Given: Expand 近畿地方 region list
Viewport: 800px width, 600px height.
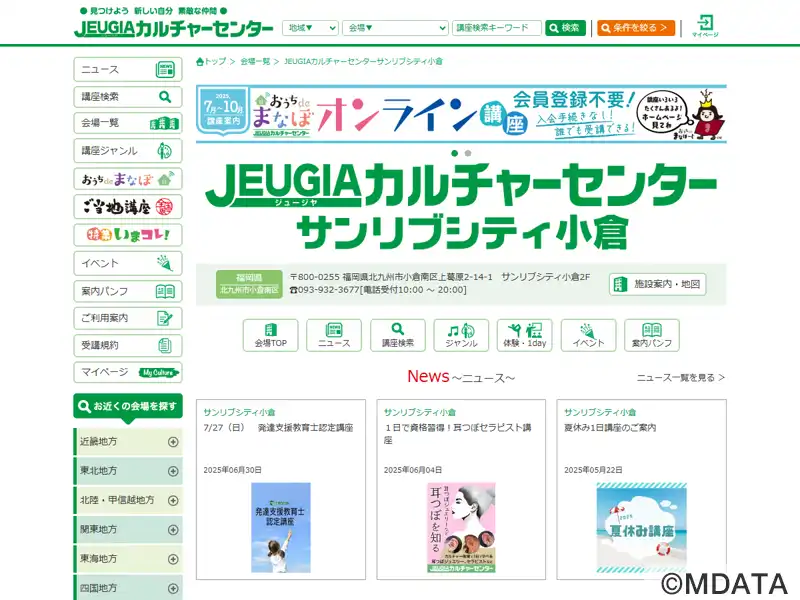Looking at the screenshot, I should (128, 442).
